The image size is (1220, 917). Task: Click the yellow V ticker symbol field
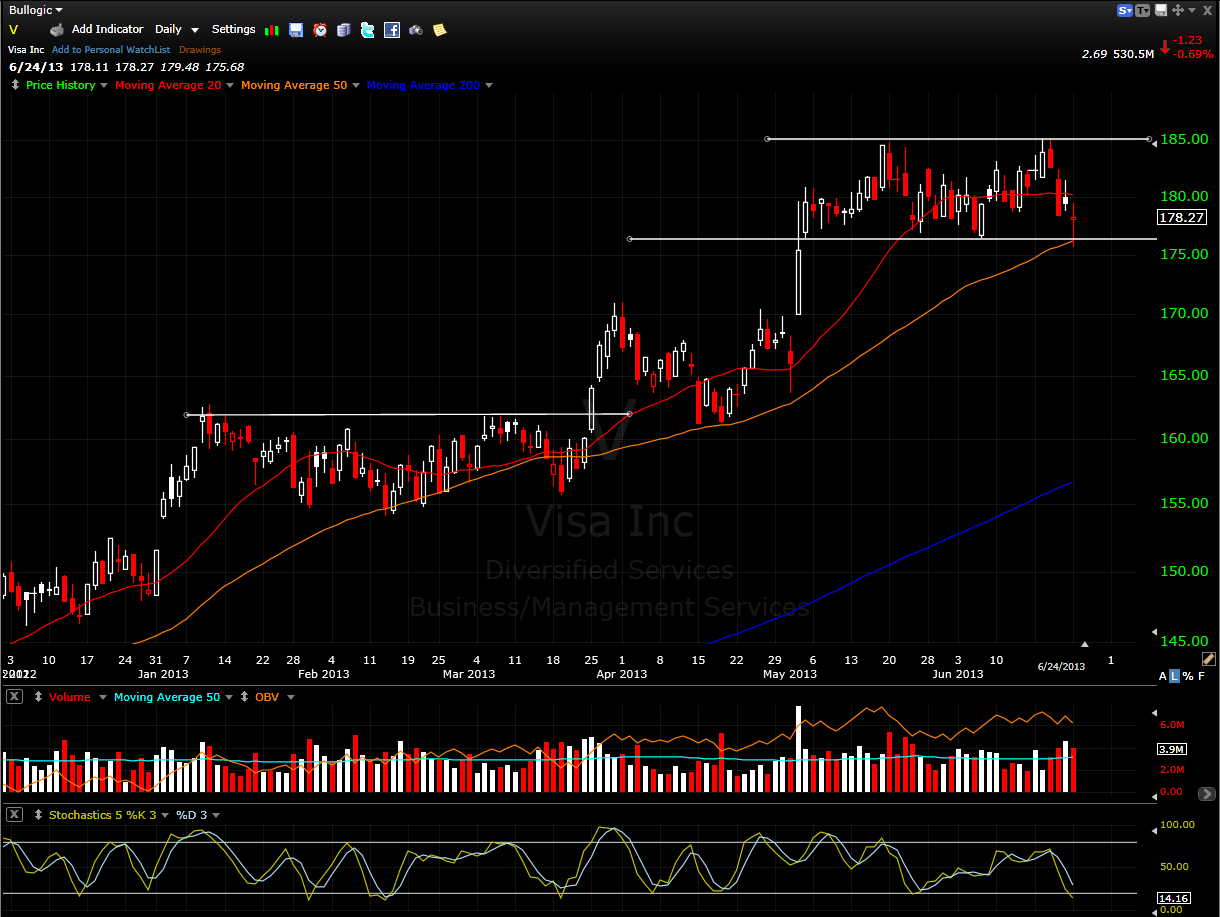point(13,30)
